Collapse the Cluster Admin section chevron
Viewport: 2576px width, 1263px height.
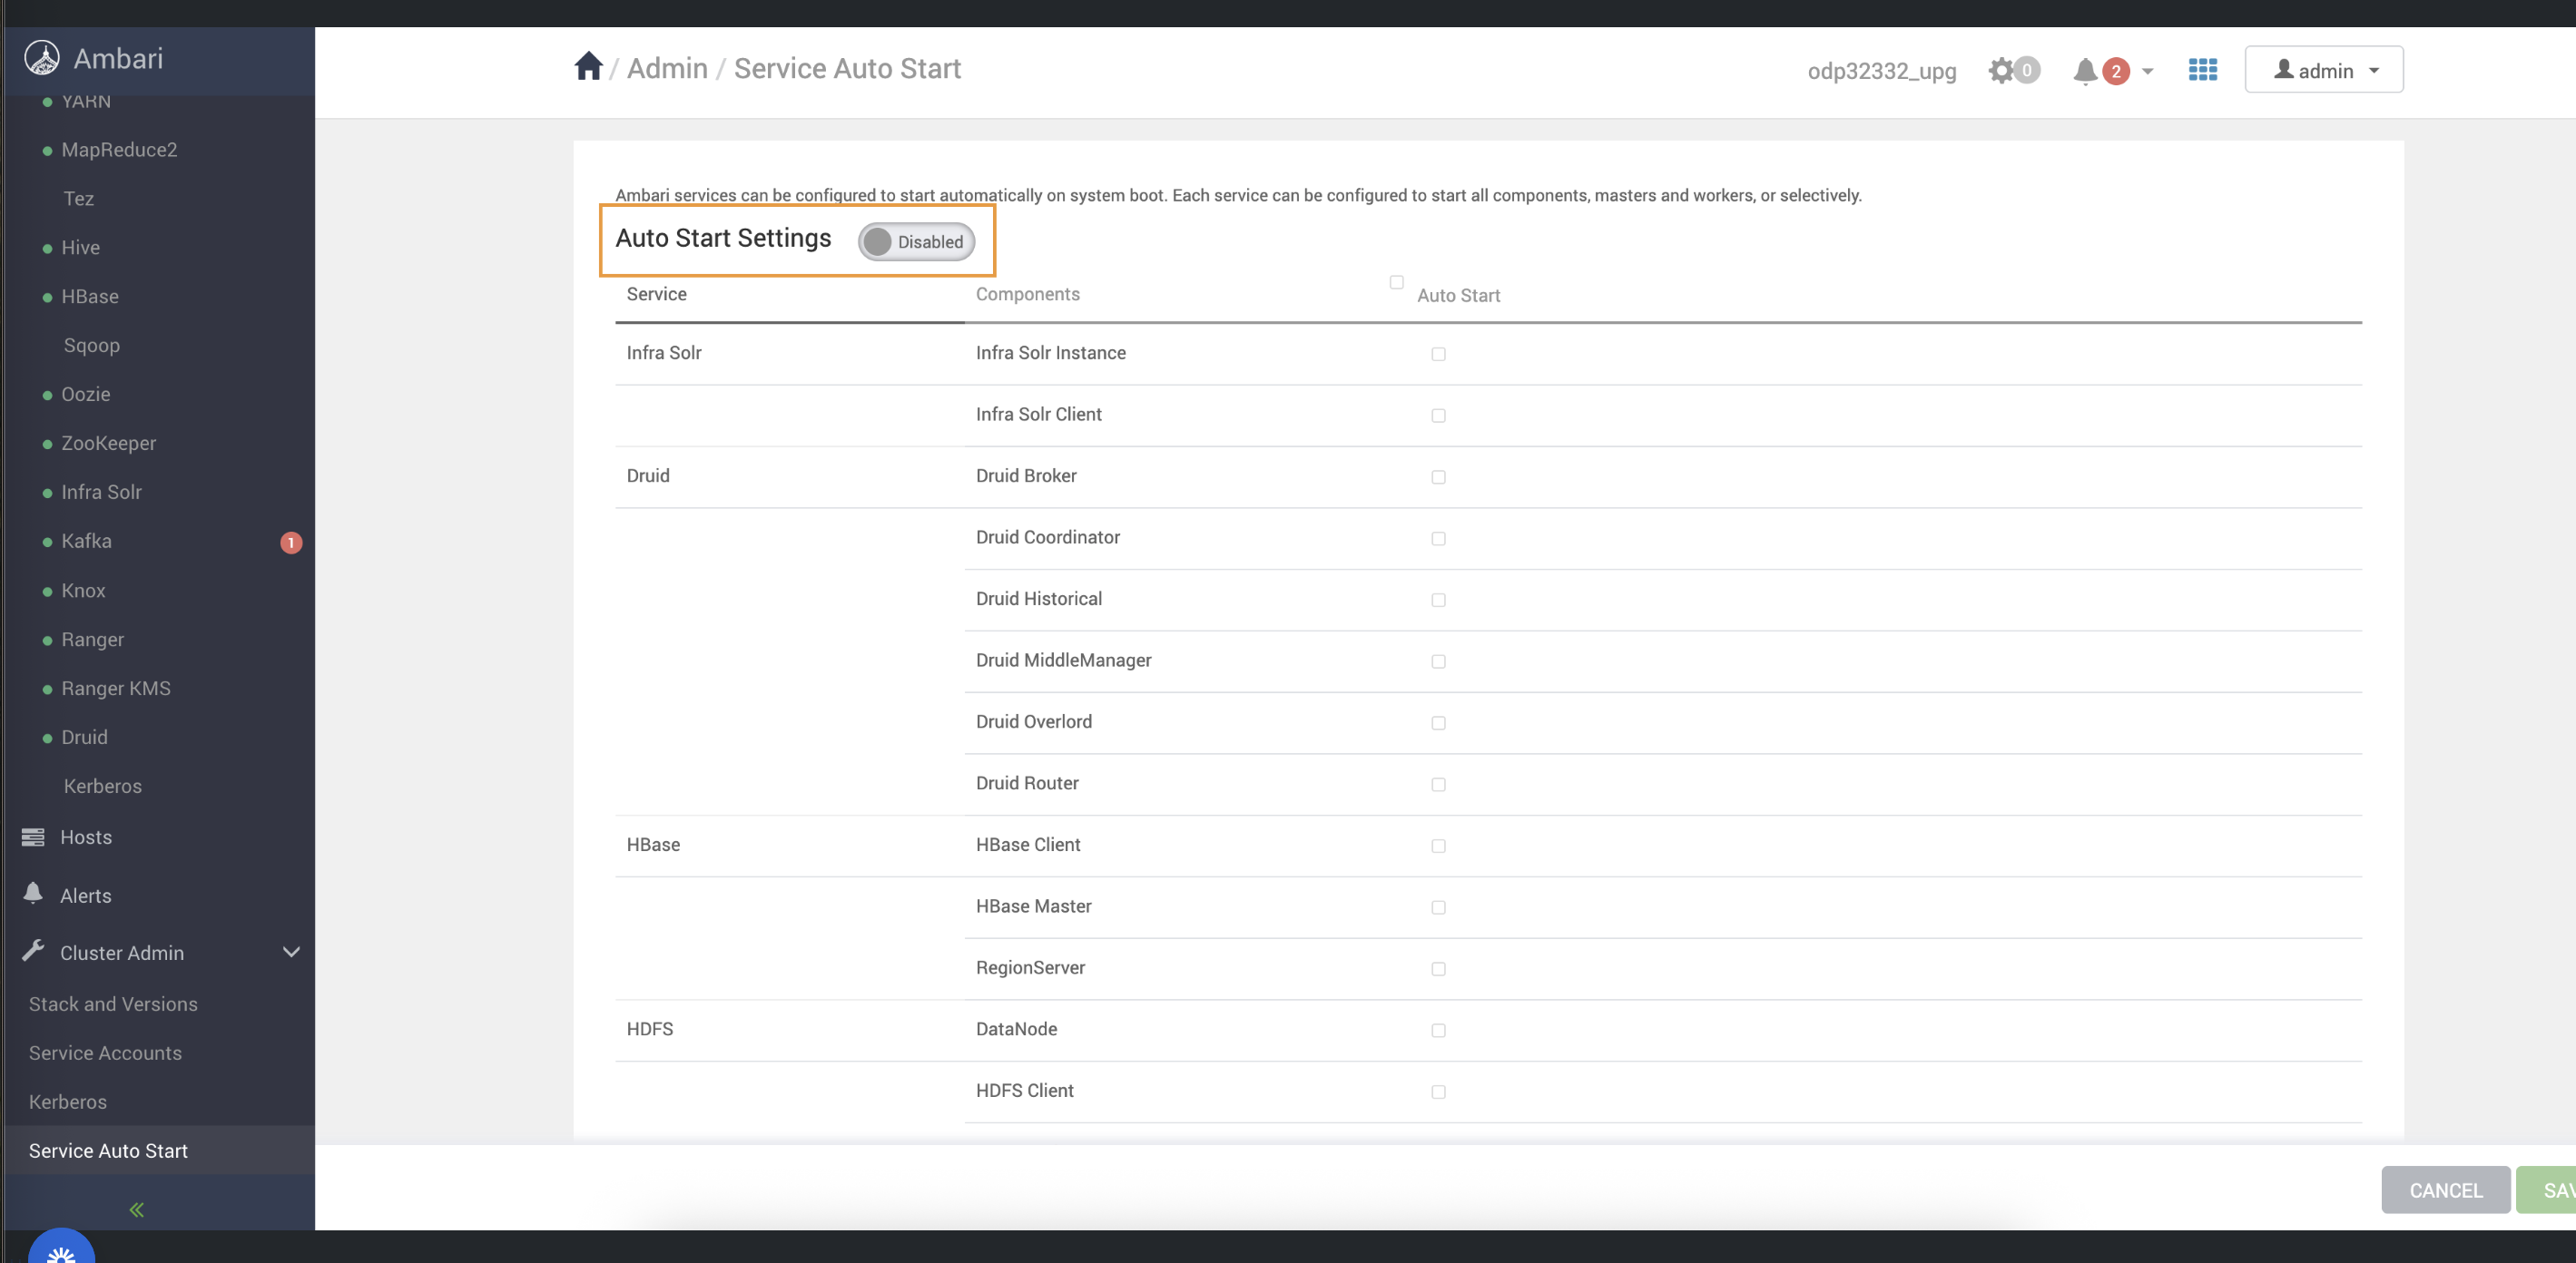click(291, 952)
